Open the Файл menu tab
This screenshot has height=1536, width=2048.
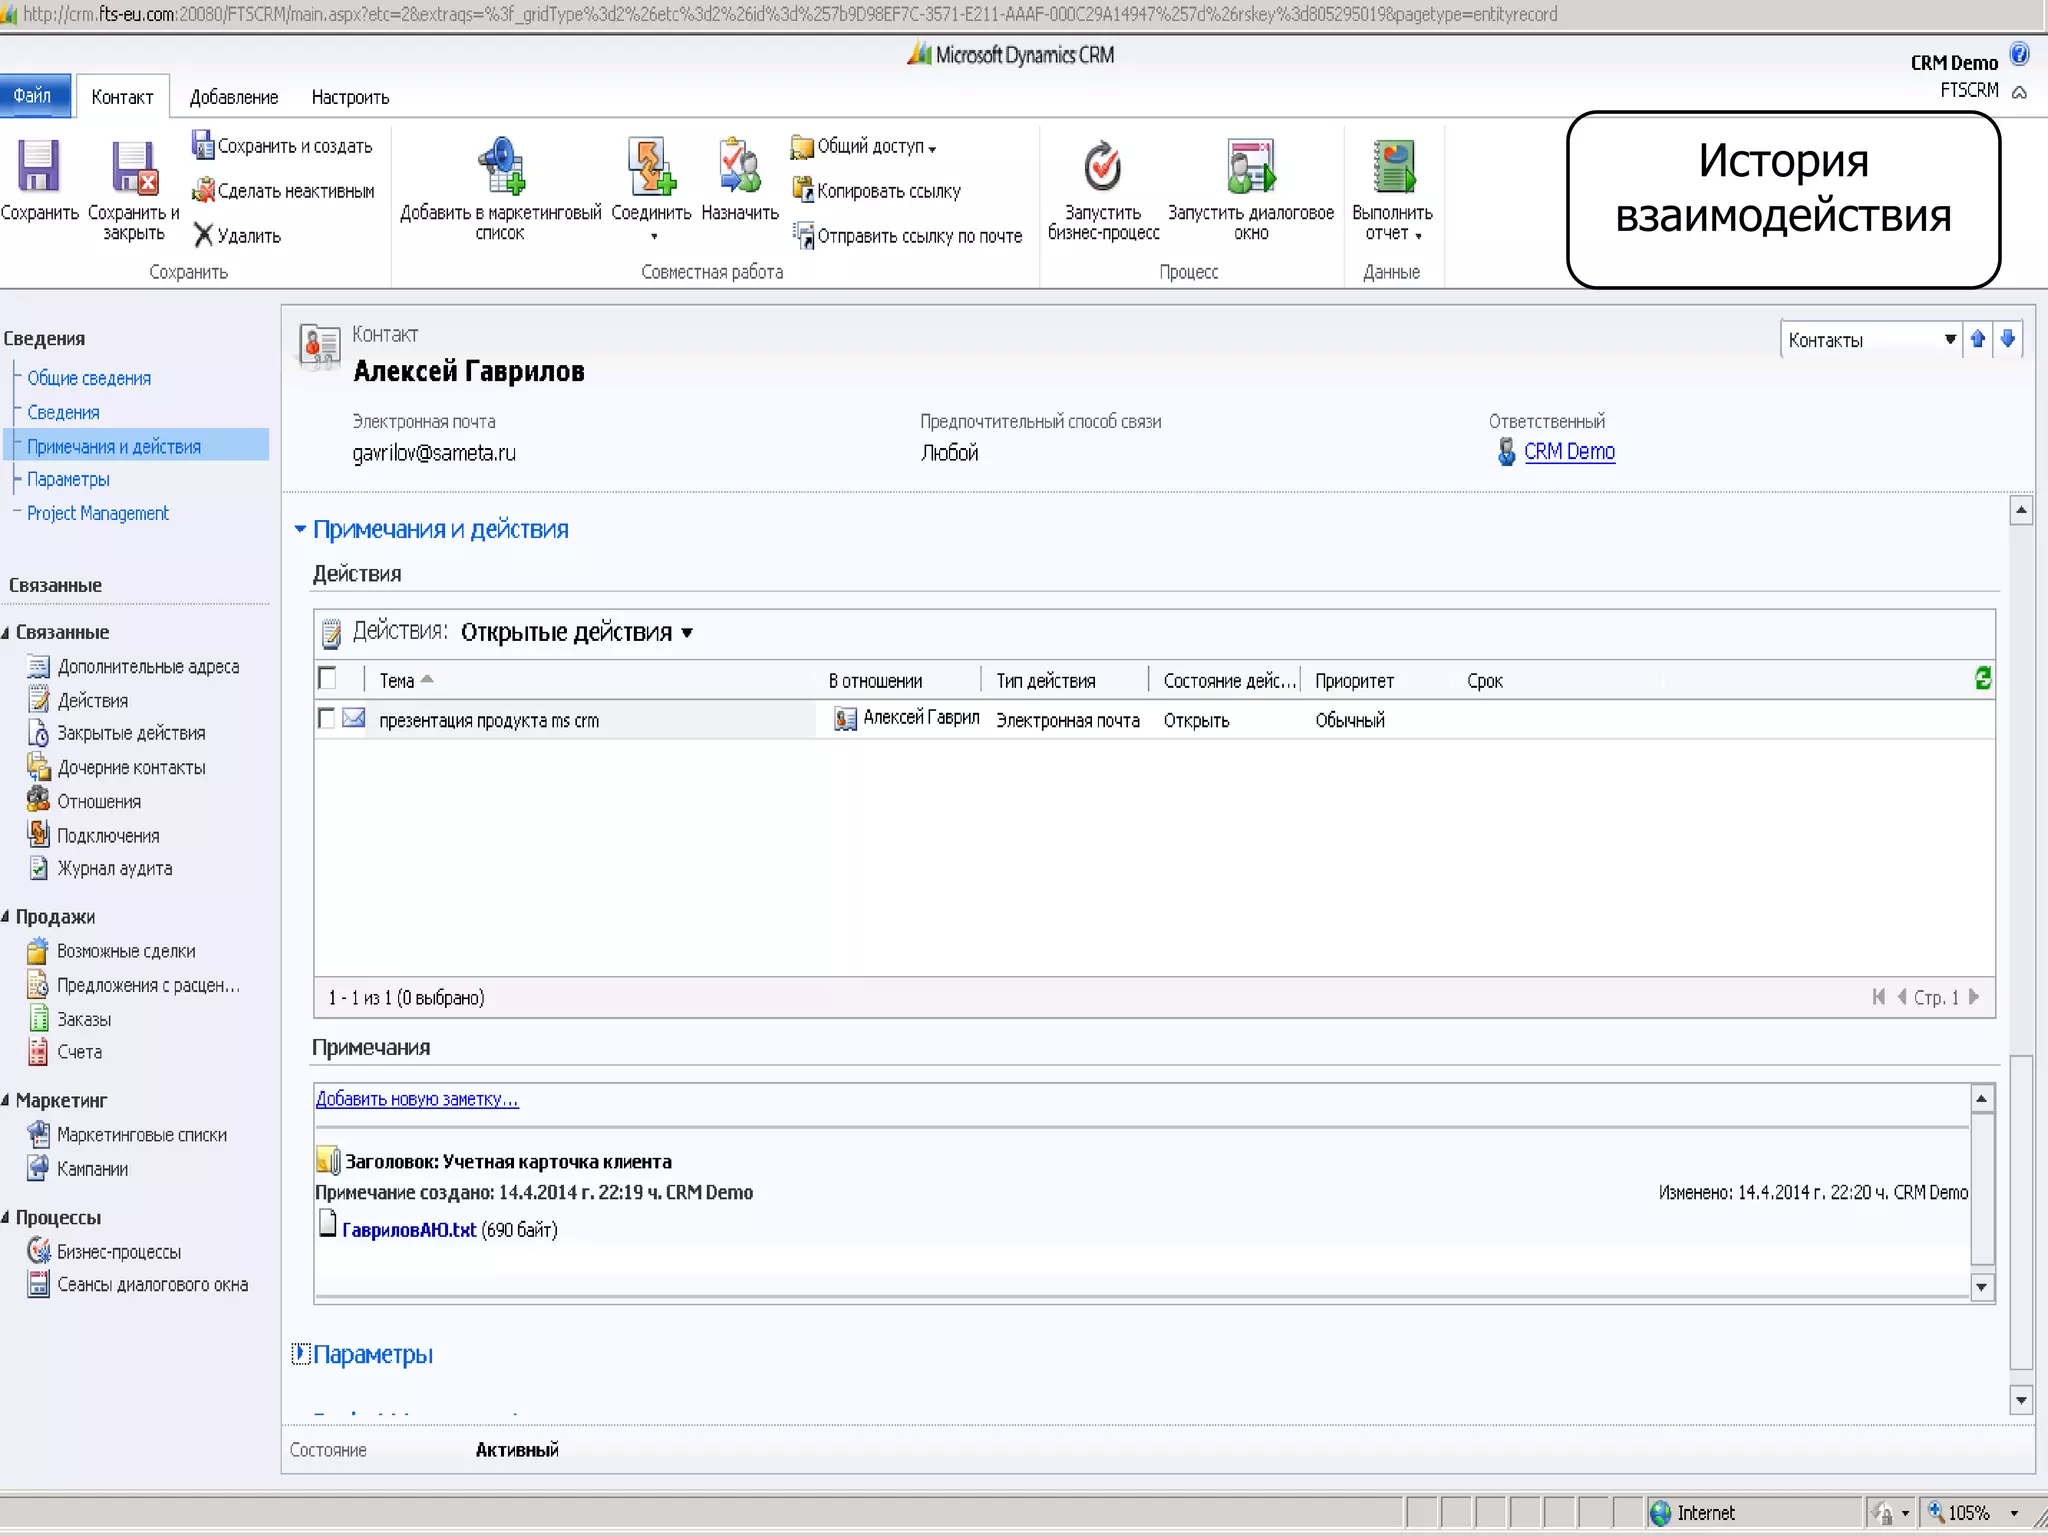click(x=33, y=96)
